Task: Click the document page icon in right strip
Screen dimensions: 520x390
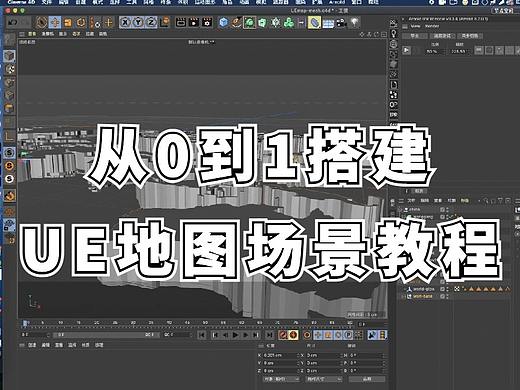Action: 394,85
